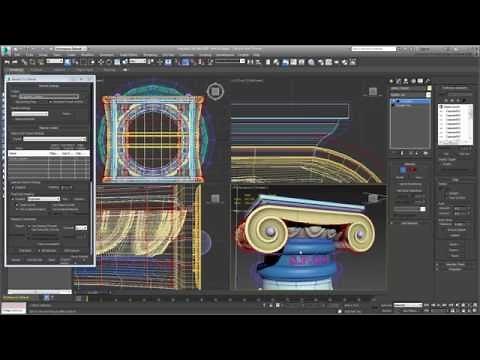Open the selection filter dropdown in toolbar
Screen dimensions: 480x360
pos(54,61)
